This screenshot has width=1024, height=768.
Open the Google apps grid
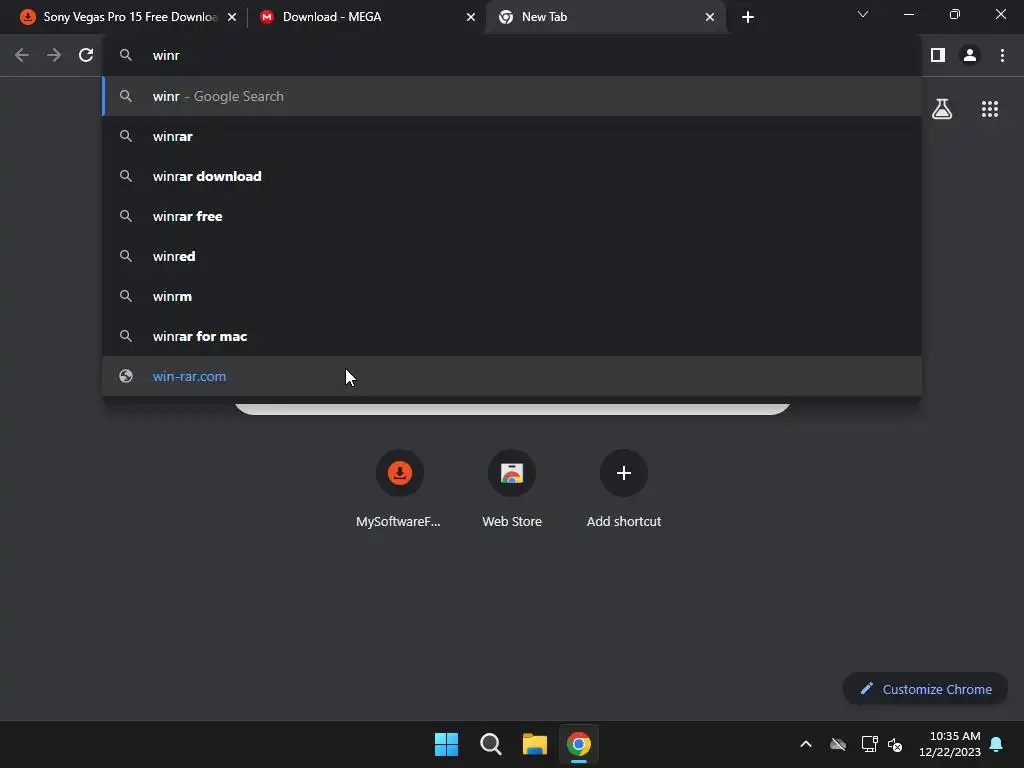pyautogui.click(x=990, y=109)
